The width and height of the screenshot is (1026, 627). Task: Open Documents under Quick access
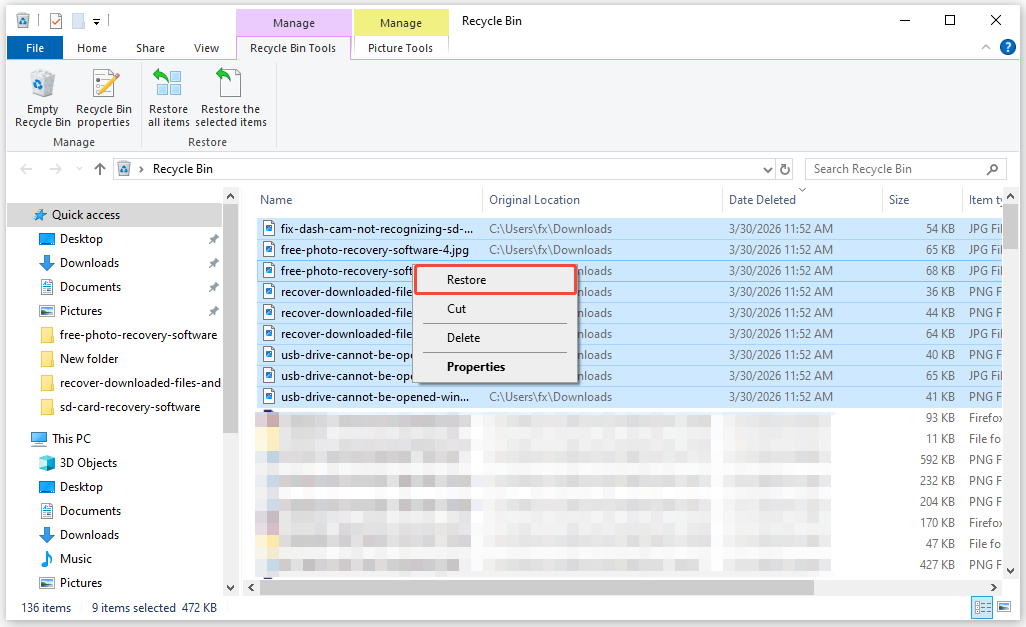(90, 287)
